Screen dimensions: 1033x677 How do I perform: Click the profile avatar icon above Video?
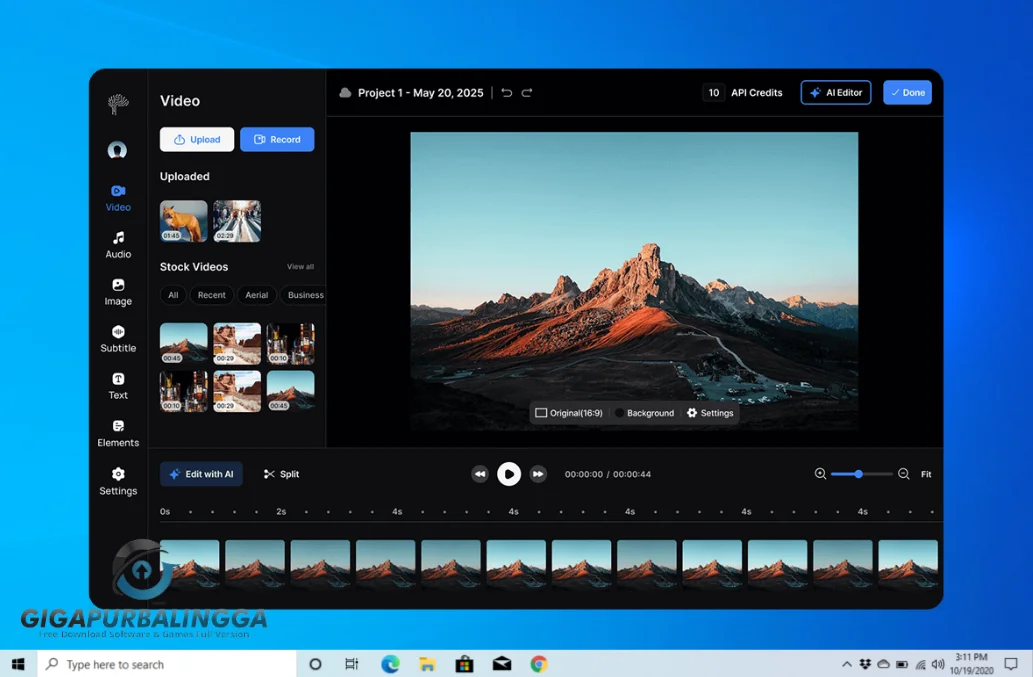tap(117, 150)
